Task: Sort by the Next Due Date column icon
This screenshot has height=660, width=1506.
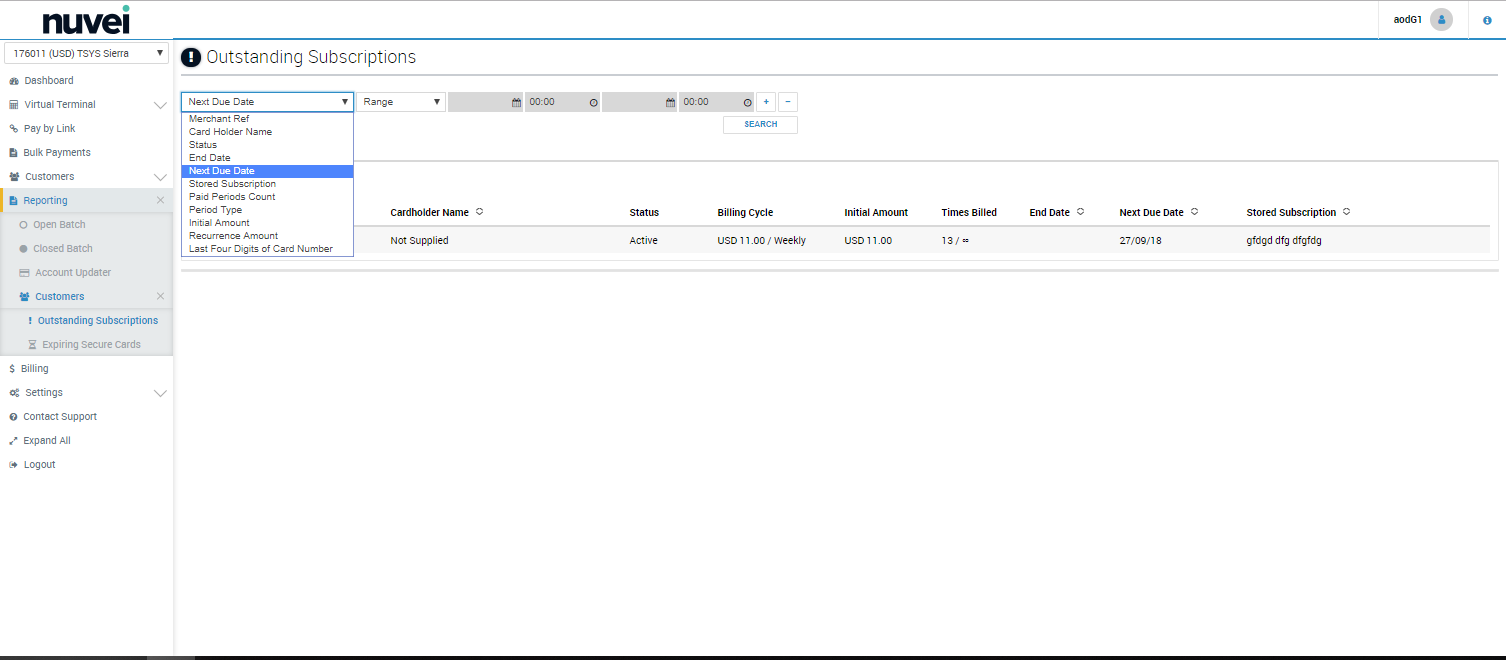Action: (1195, 212)
